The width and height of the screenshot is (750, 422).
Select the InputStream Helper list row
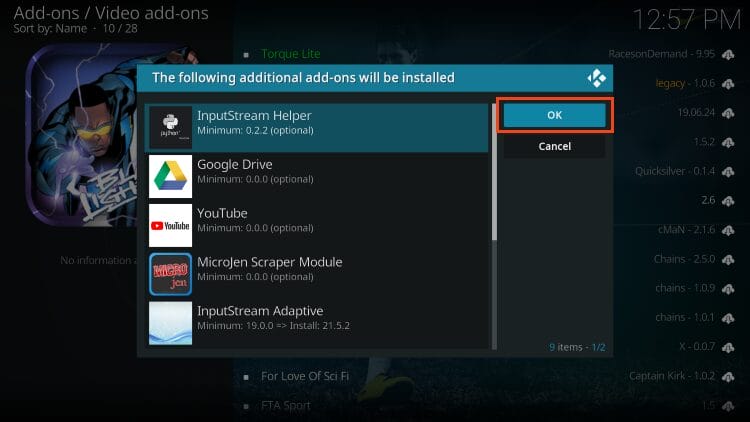coord(317,128)
